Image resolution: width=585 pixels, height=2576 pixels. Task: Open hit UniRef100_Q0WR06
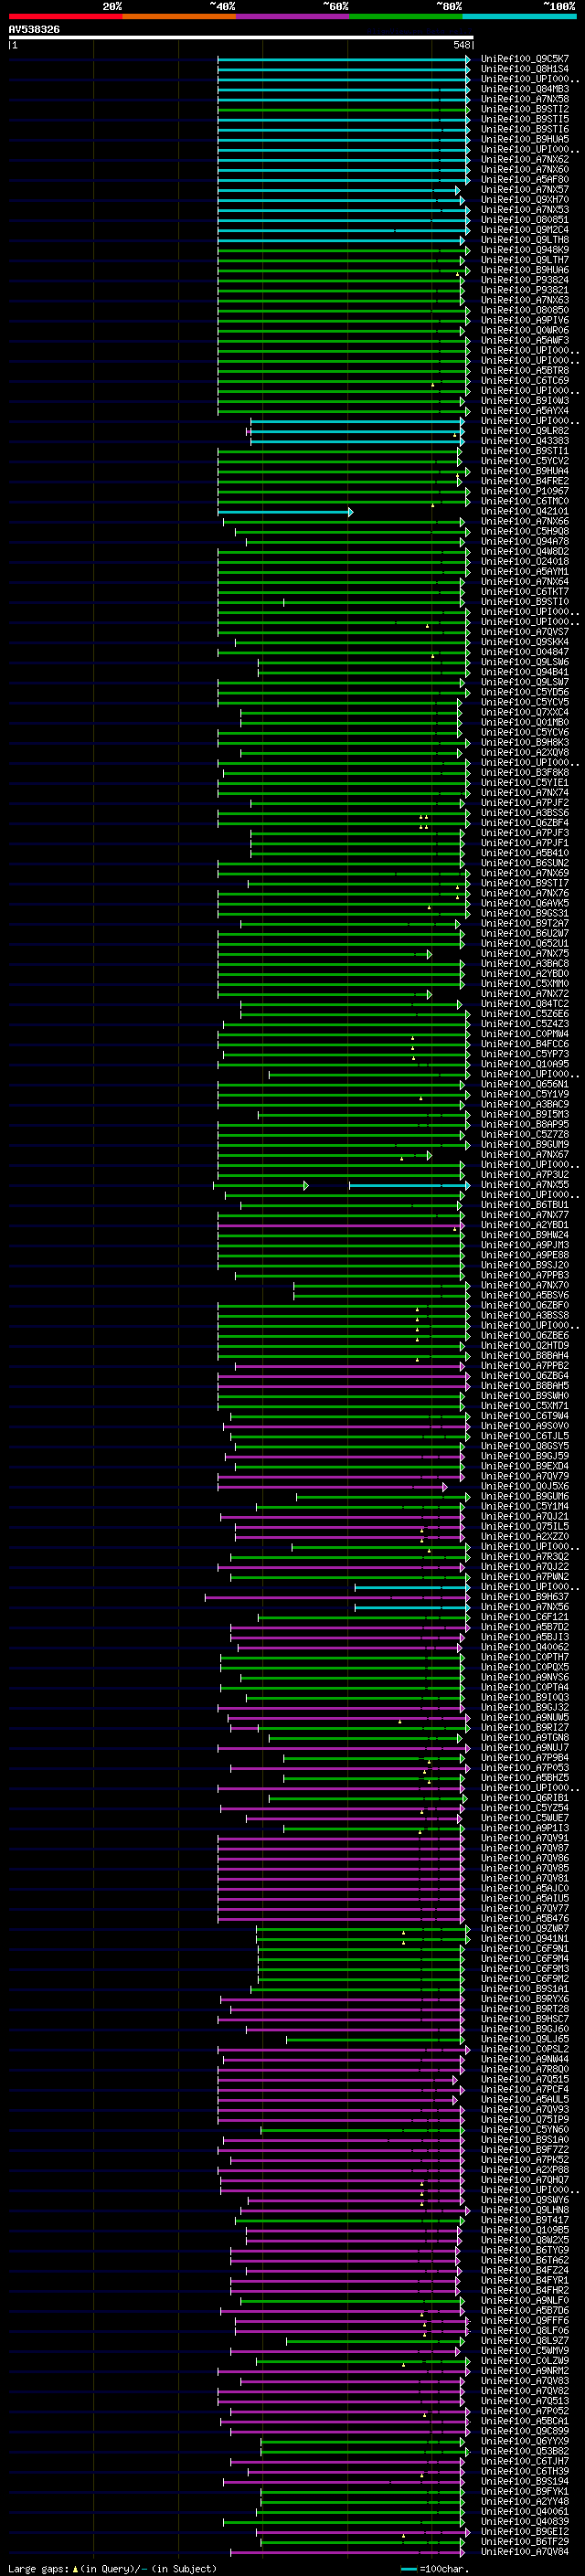point(525,330)
